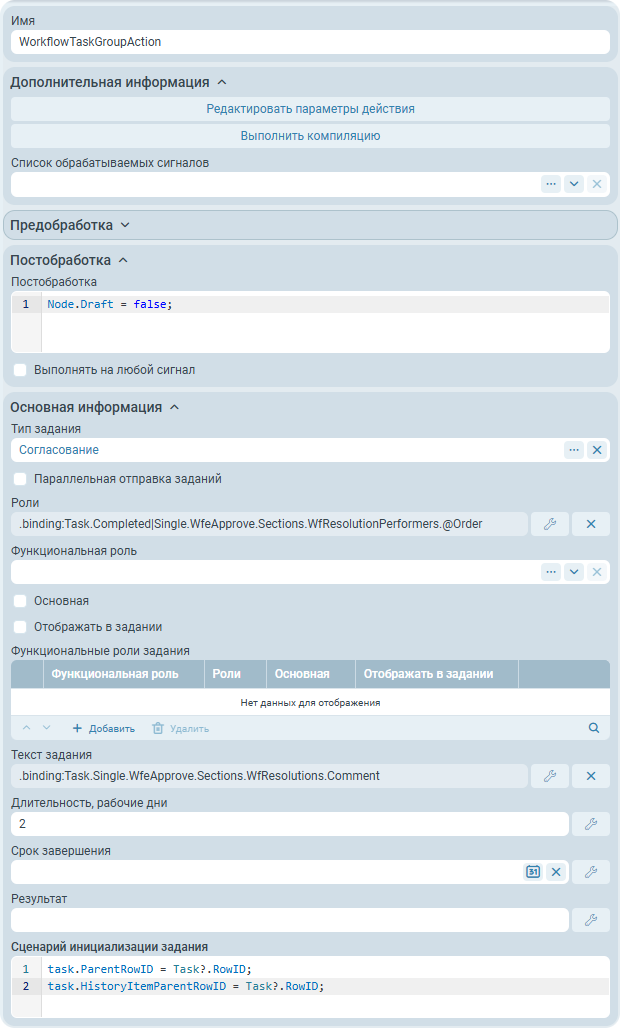Click Добавить to add functional role row

(x=103, y=728)
